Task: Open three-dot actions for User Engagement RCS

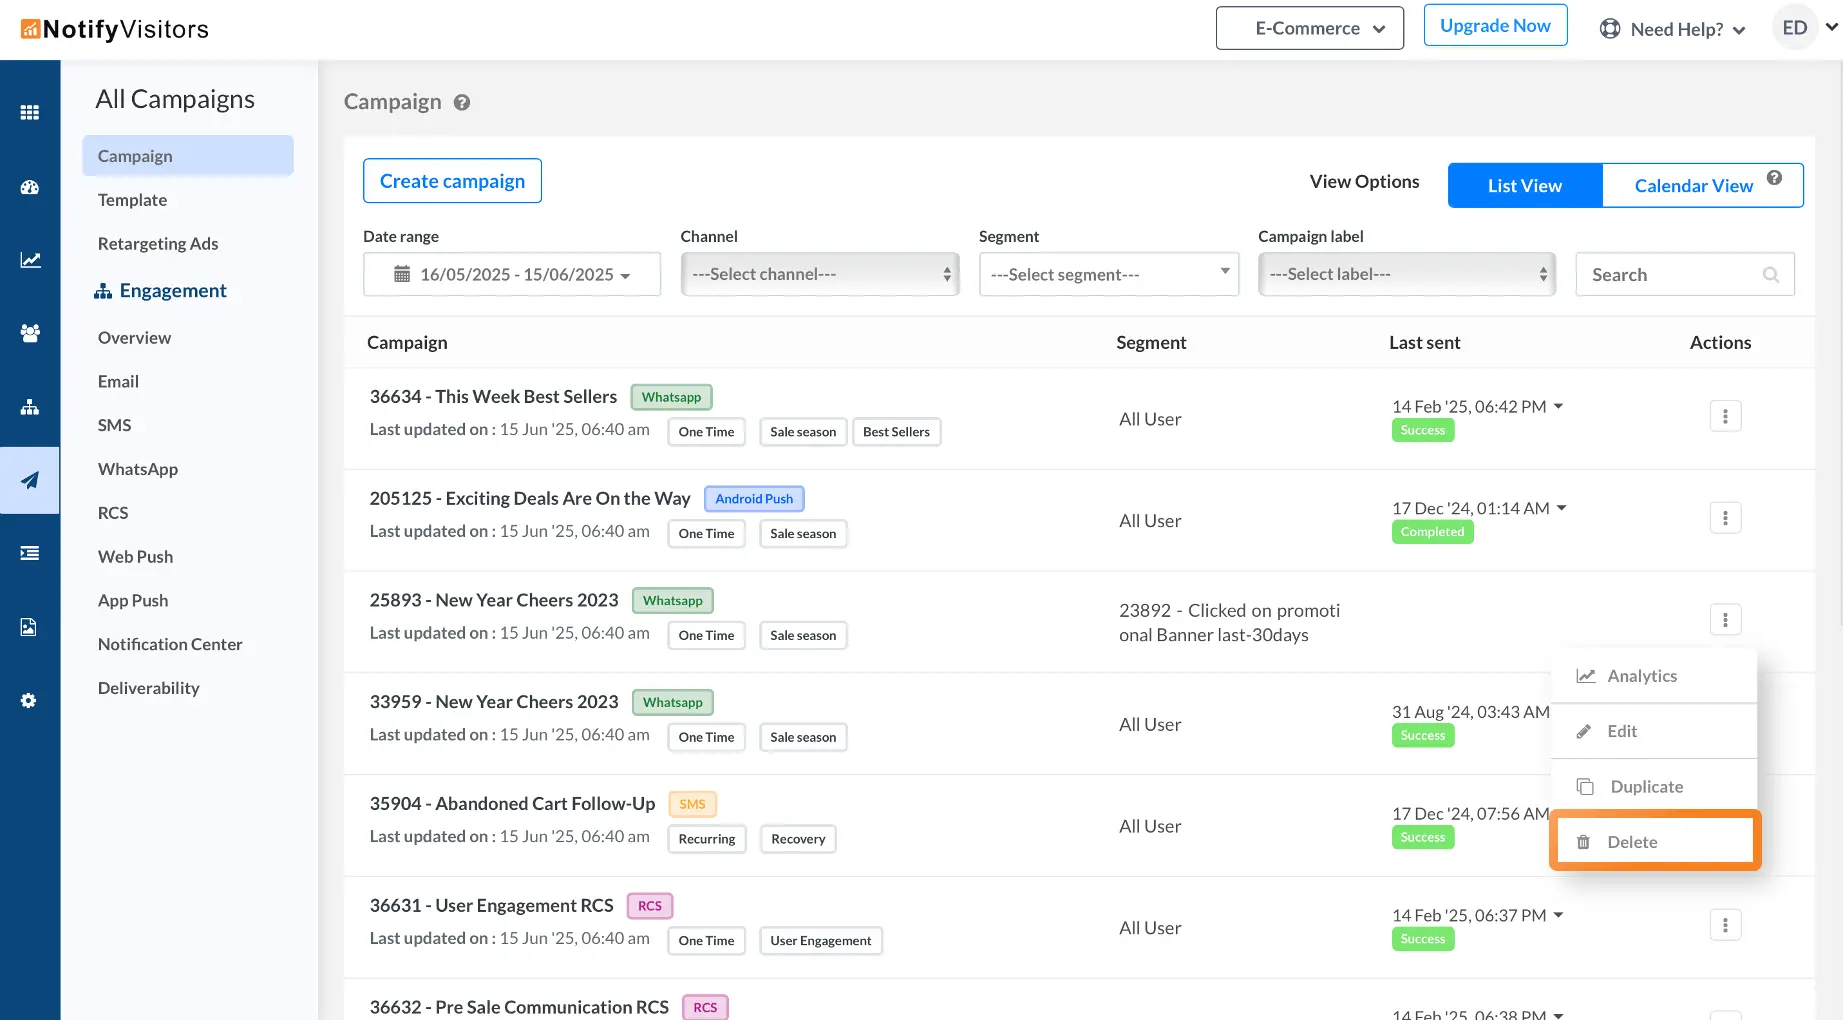Action: coord(1725,925)
